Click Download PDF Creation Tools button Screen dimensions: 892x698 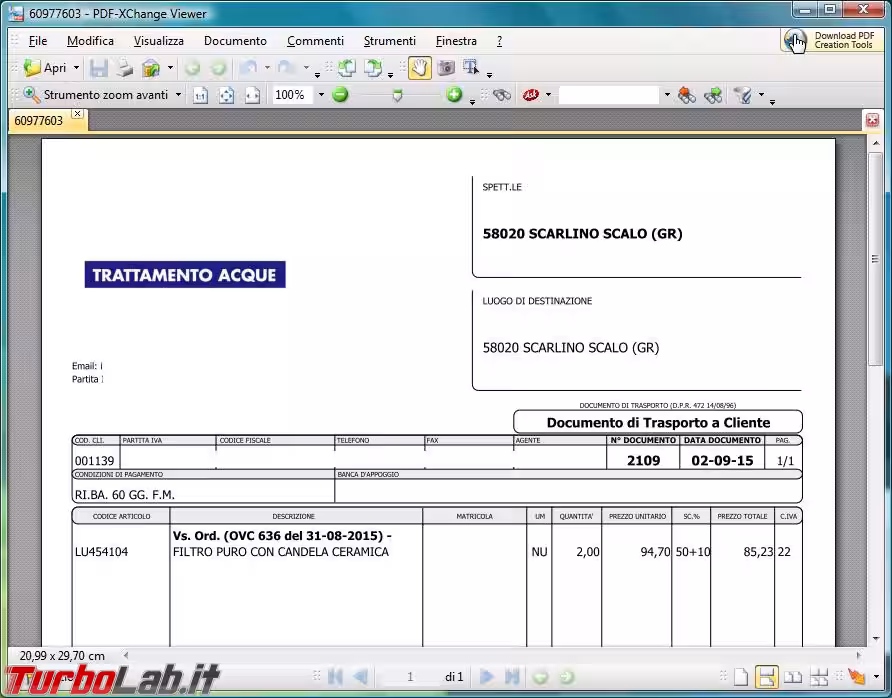(x=829, y=41)
